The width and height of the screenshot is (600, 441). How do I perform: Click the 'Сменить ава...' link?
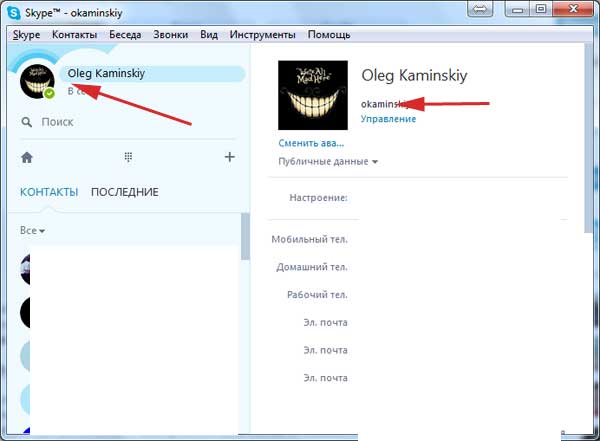tap(312, 143)
